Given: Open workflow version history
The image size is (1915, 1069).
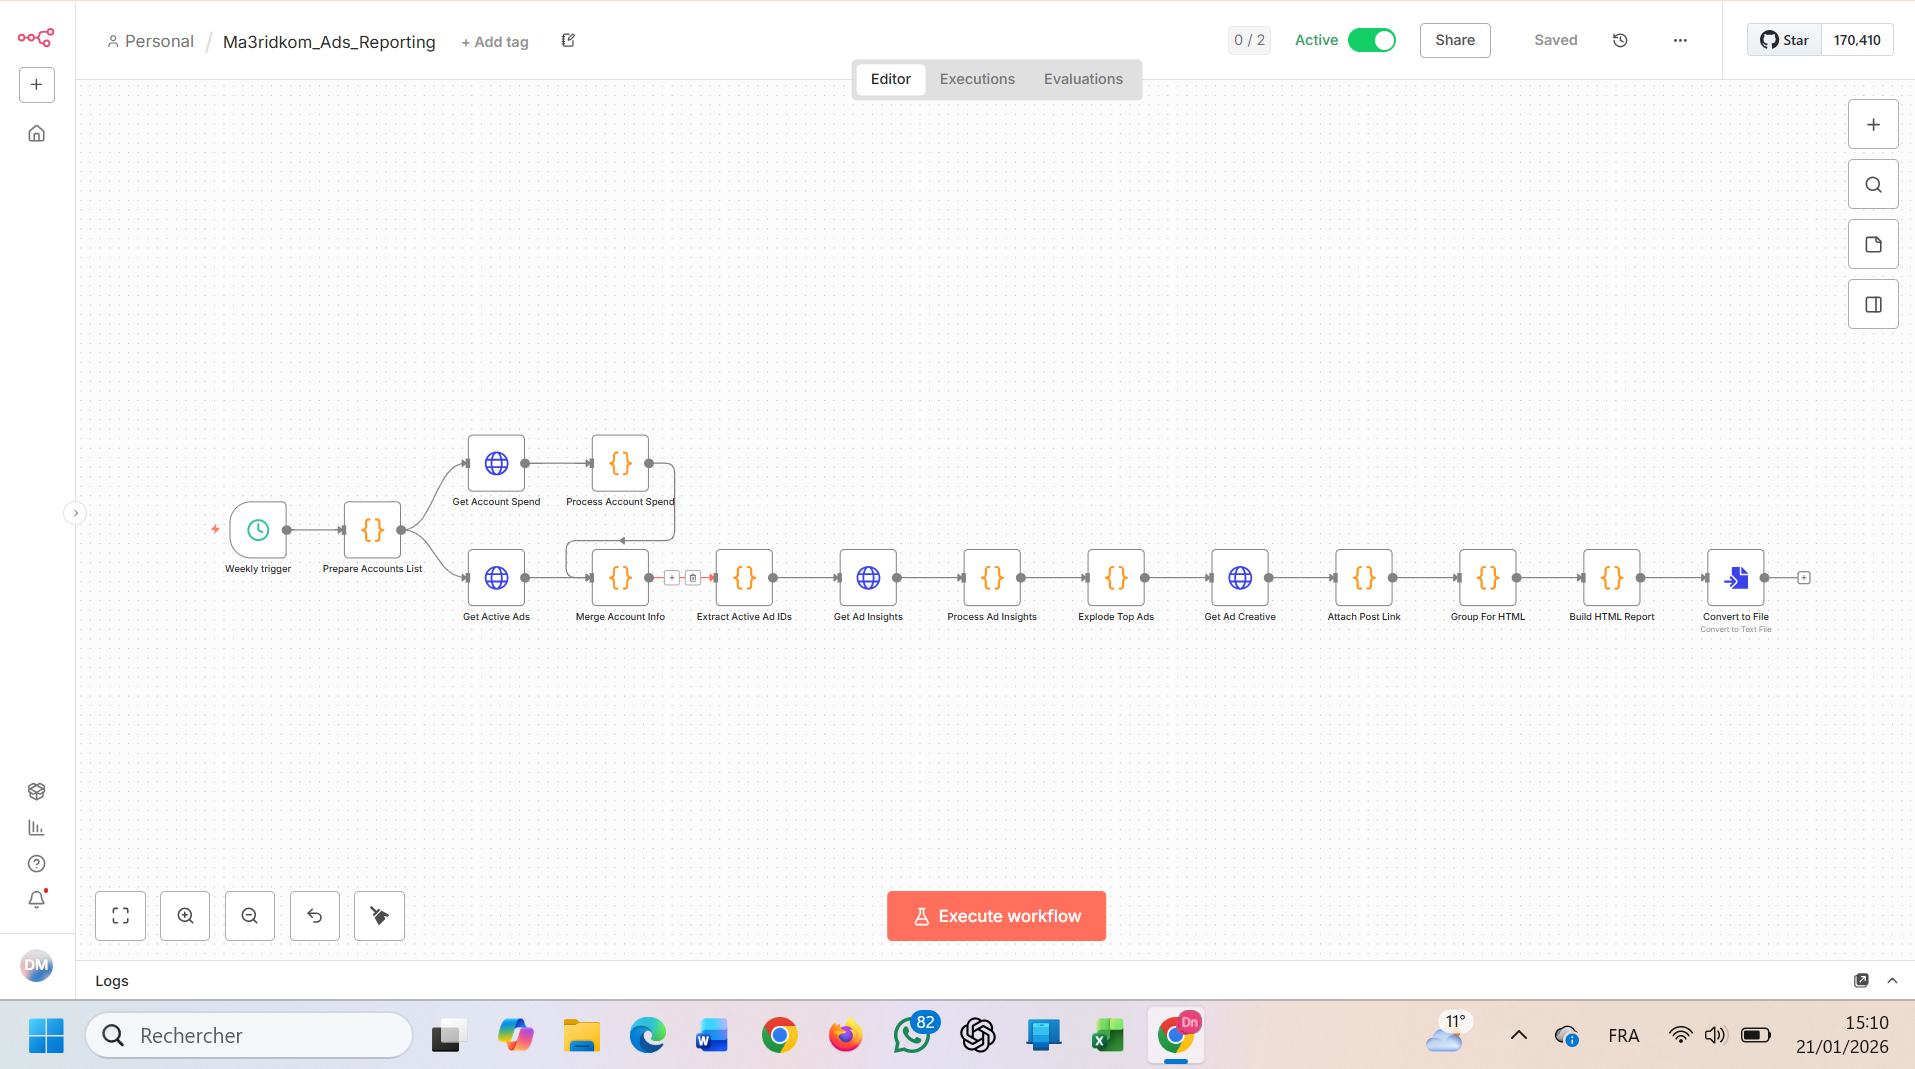Looking at the screenshot, I should (1620, 40).
